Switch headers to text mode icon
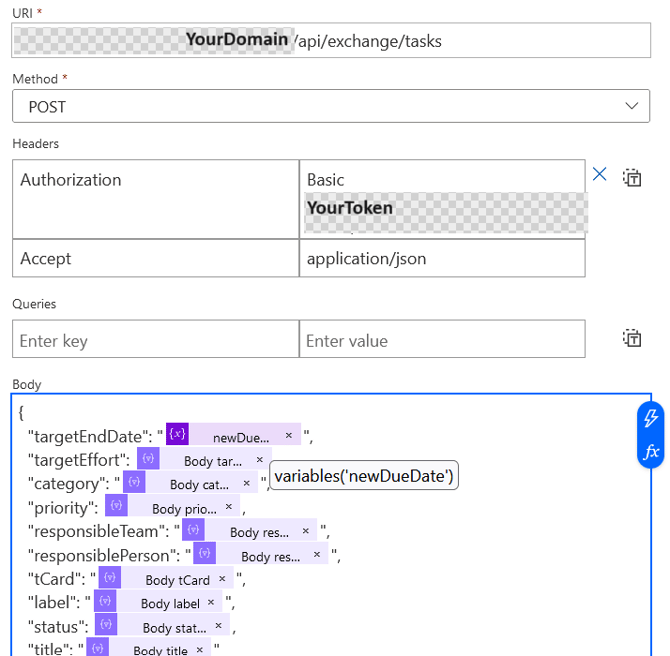Image resolution: width=670 pixels, height=656 pixels. pyautogui.click(x=632, y=178)
